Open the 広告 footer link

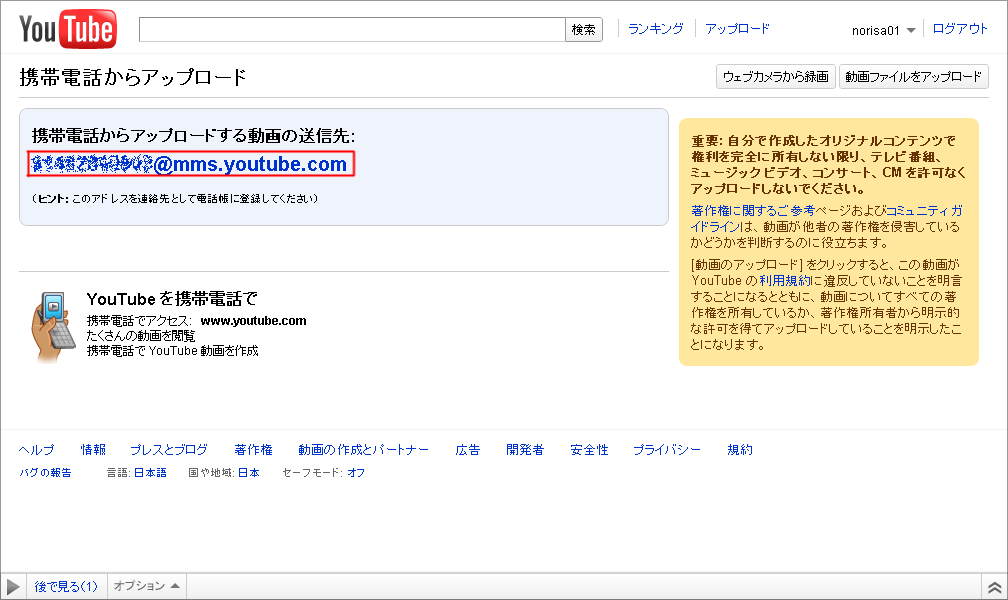467,450
